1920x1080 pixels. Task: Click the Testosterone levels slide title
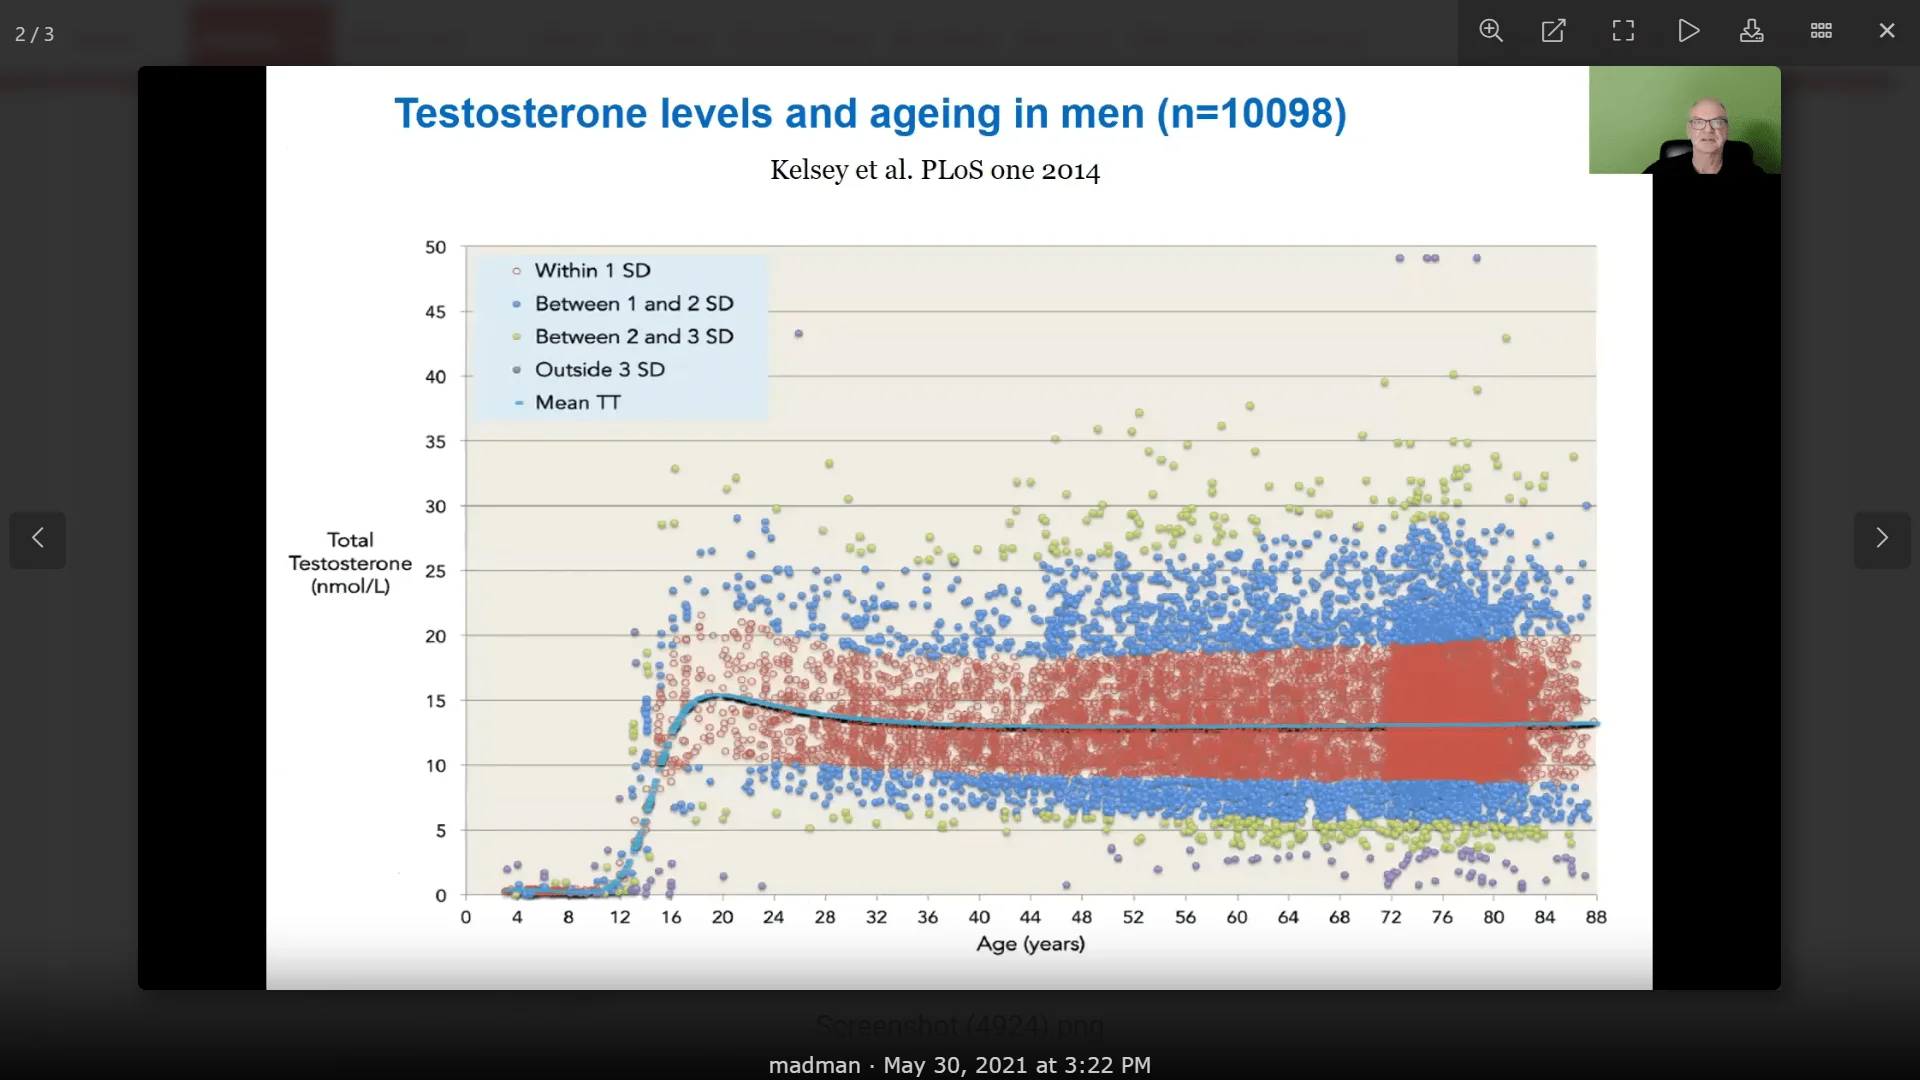(870, 114)
